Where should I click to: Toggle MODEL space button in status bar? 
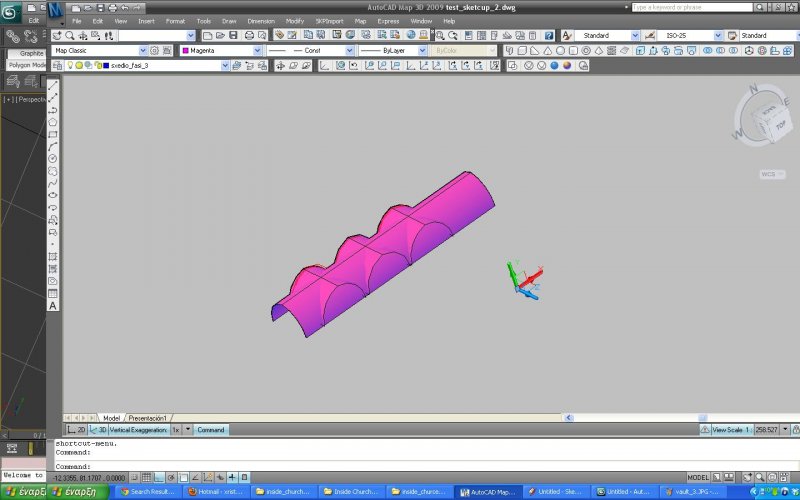pos(699,477)
